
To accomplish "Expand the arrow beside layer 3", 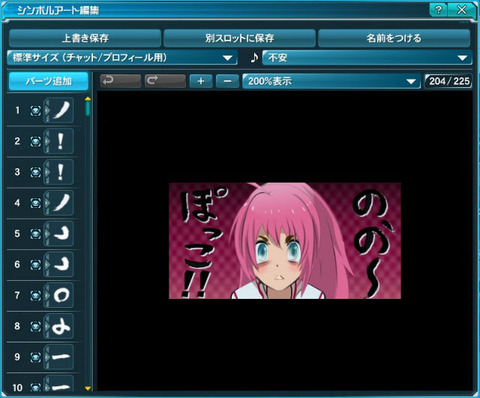I will [x=47, y=172].
